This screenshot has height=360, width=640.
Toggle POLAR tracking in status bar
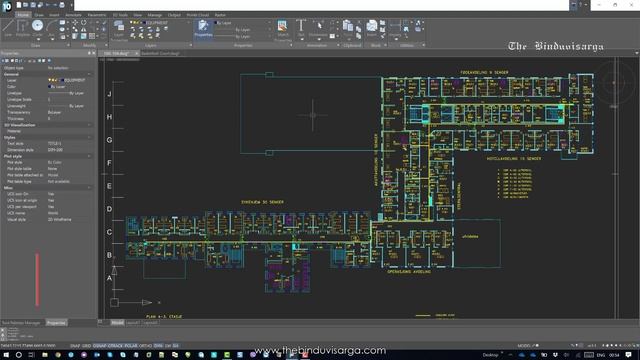click(x=131, y=346)
